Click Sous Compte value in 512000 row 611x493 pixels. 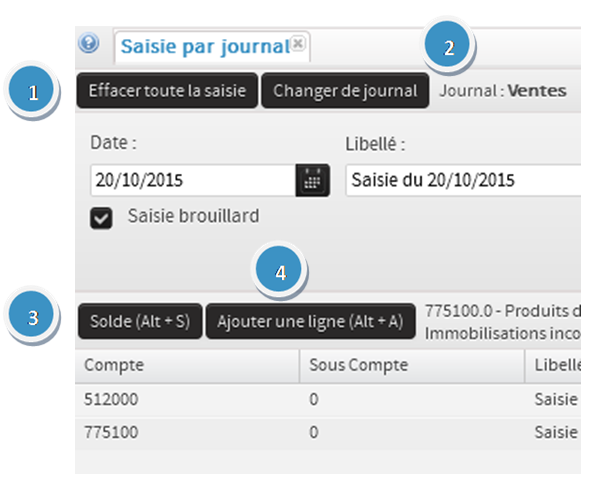(x=314, y=399)
